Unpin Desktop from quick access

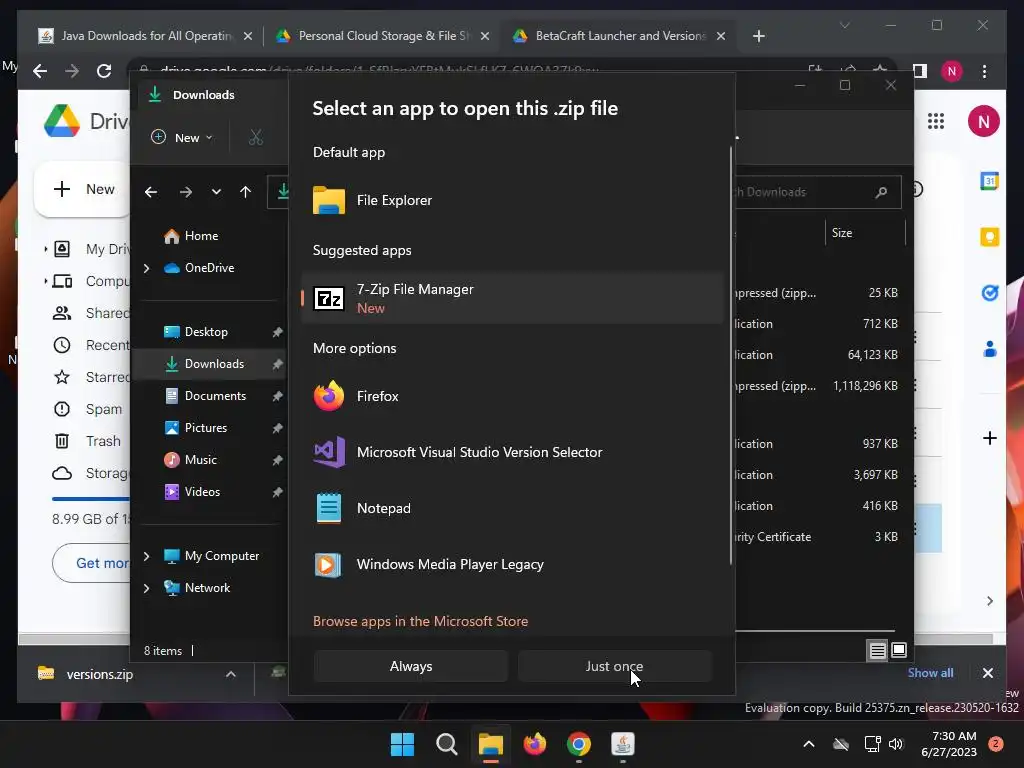pos(278,332)
